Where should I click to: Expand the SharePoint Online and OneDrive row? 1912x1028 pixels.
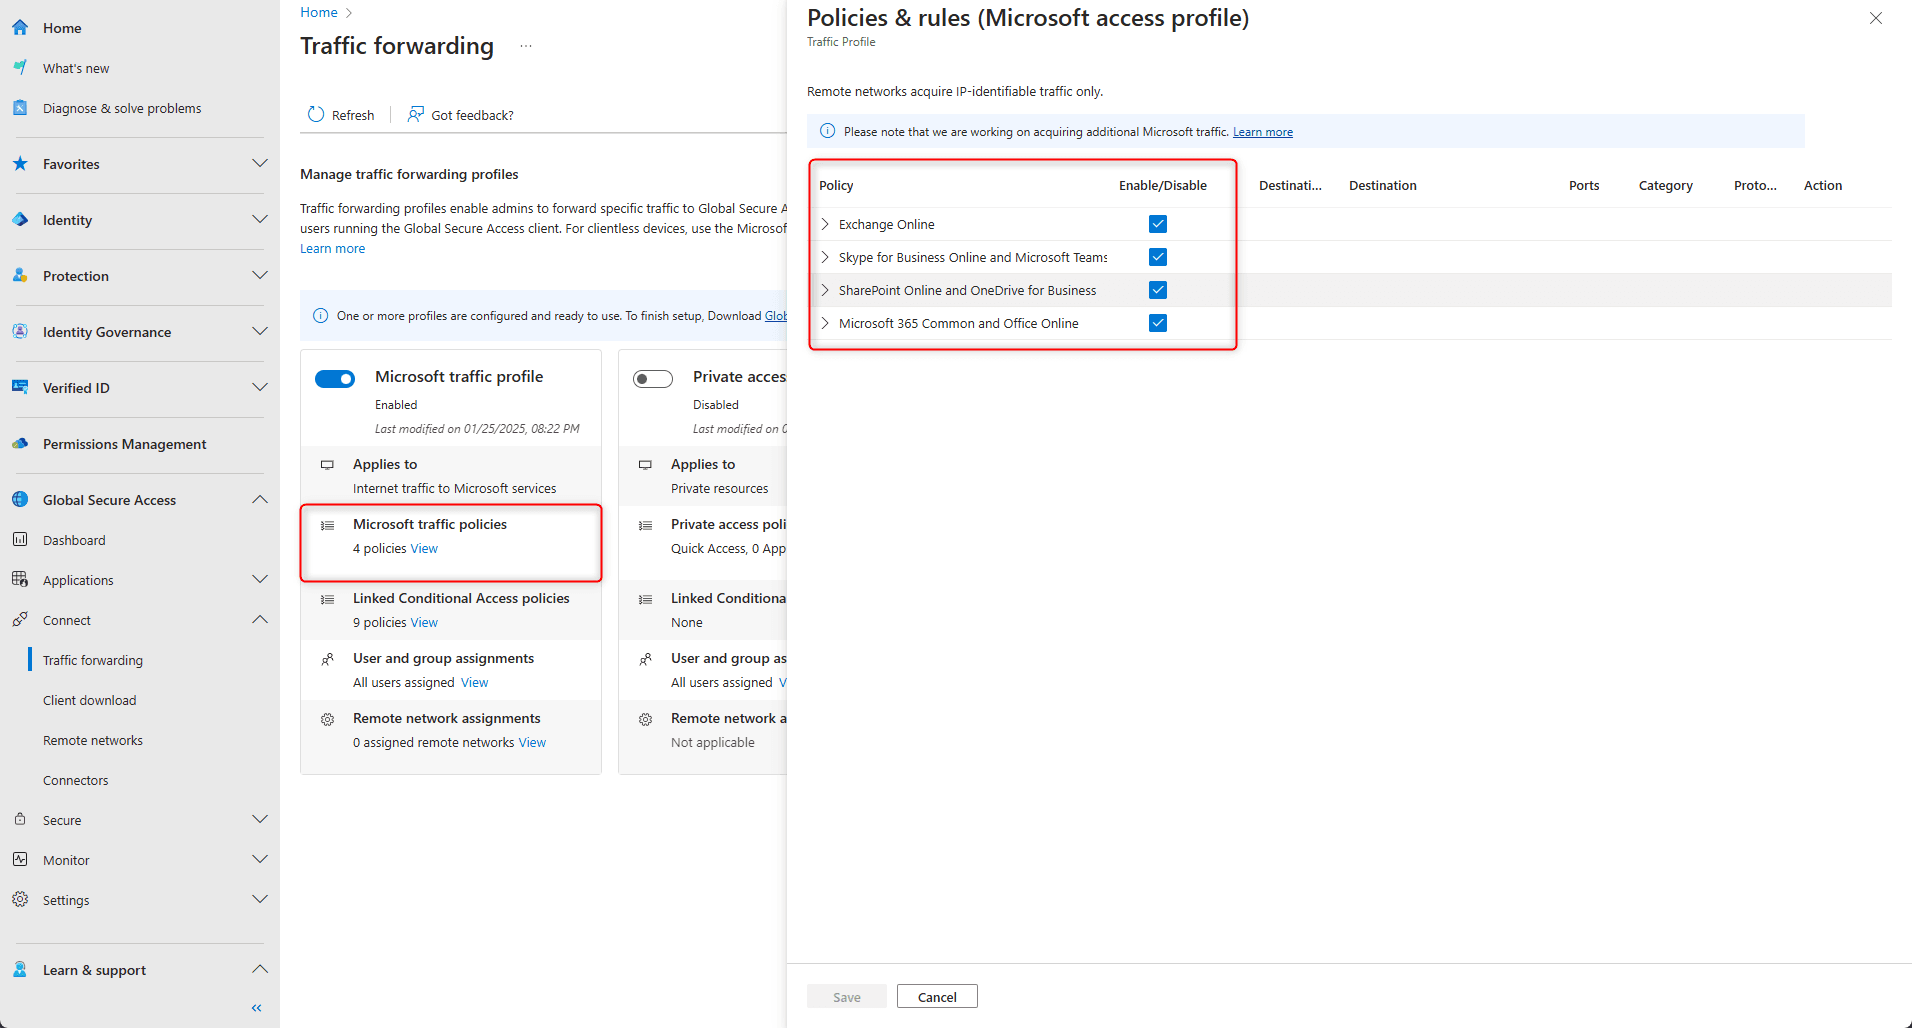(825, 290)
